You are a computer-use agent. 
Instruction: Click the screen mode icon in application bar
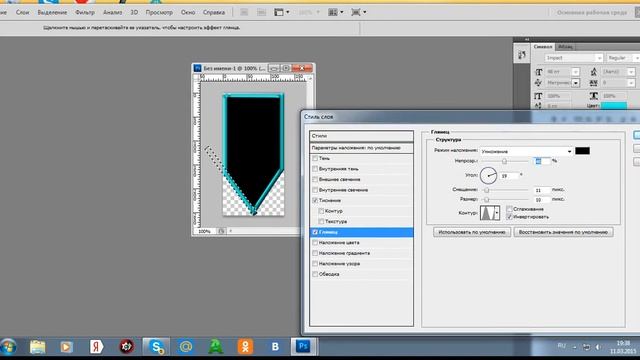356,12
